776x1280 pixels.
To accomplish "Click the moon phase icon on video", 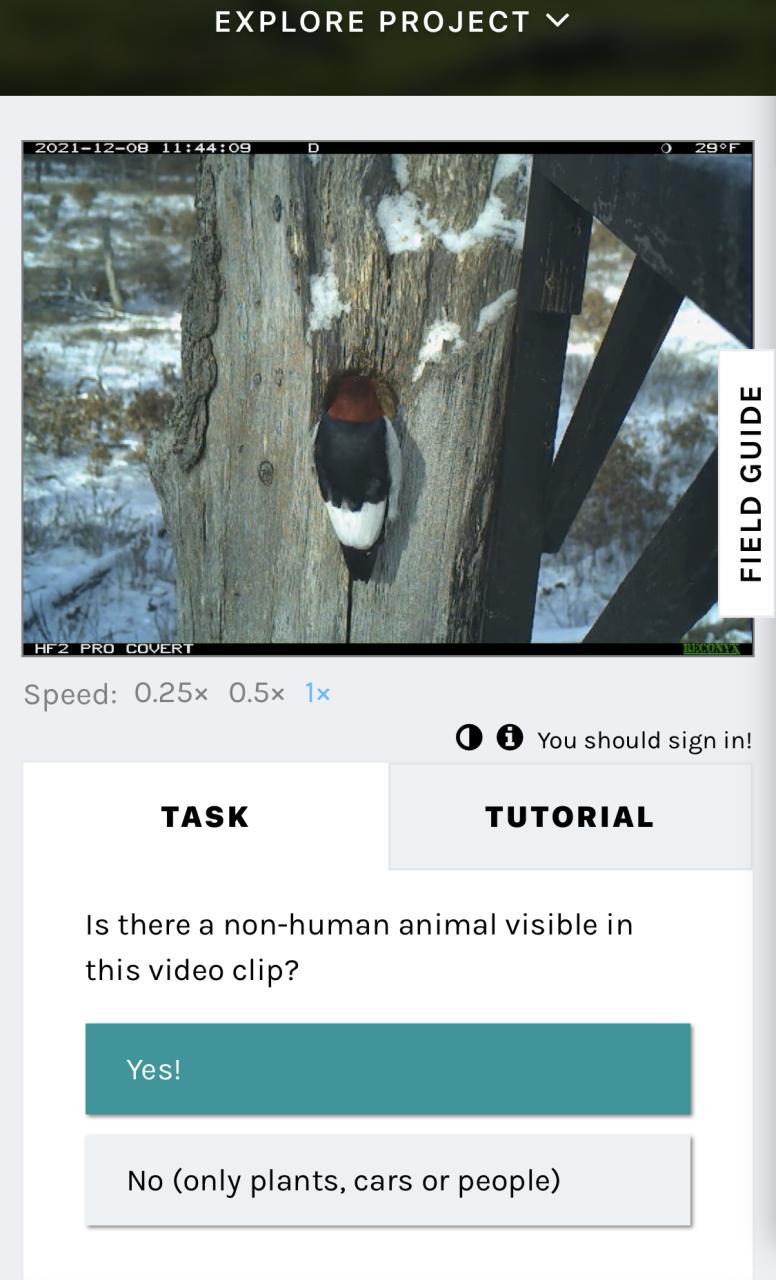I will 666,148.
